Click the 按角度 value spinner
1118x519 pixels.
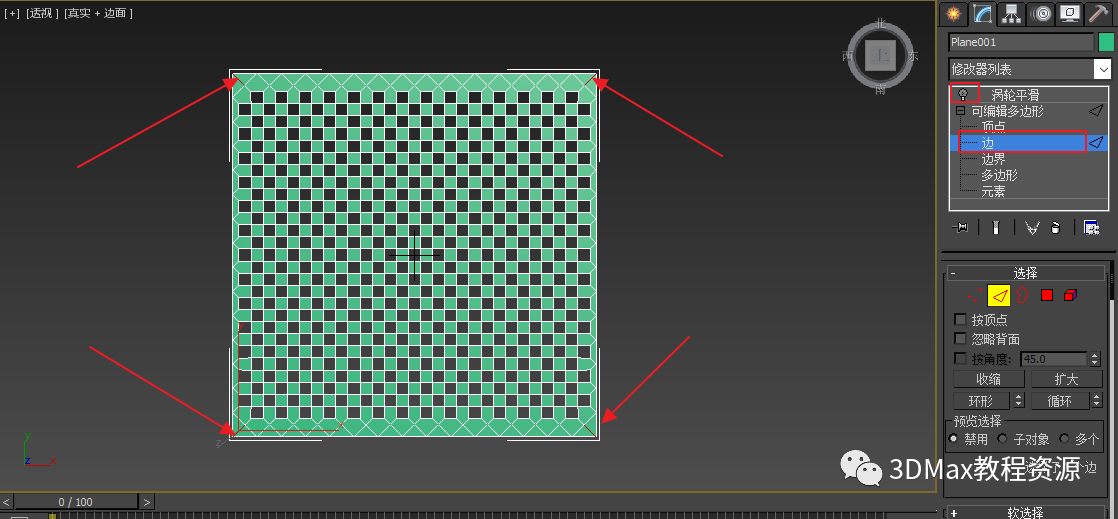point(1095,359)
